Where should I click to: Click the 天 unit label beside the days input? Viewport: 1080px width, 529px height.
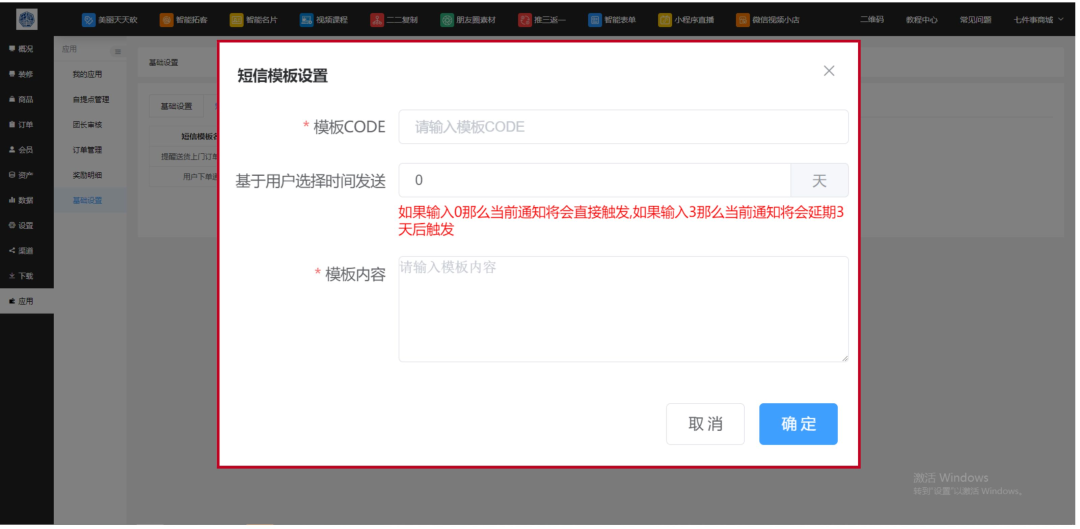point(820,180)
